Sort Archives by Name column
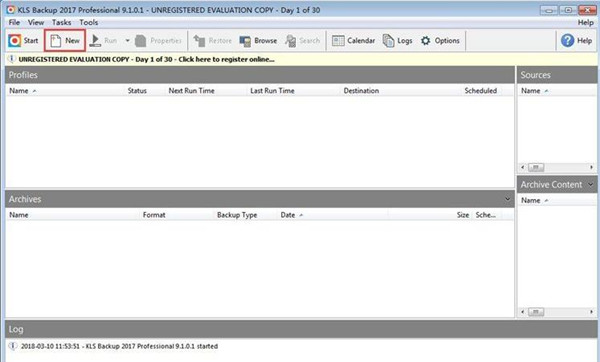Image resolution: width=600 pixels, height=362 pixels. [19, 215]
